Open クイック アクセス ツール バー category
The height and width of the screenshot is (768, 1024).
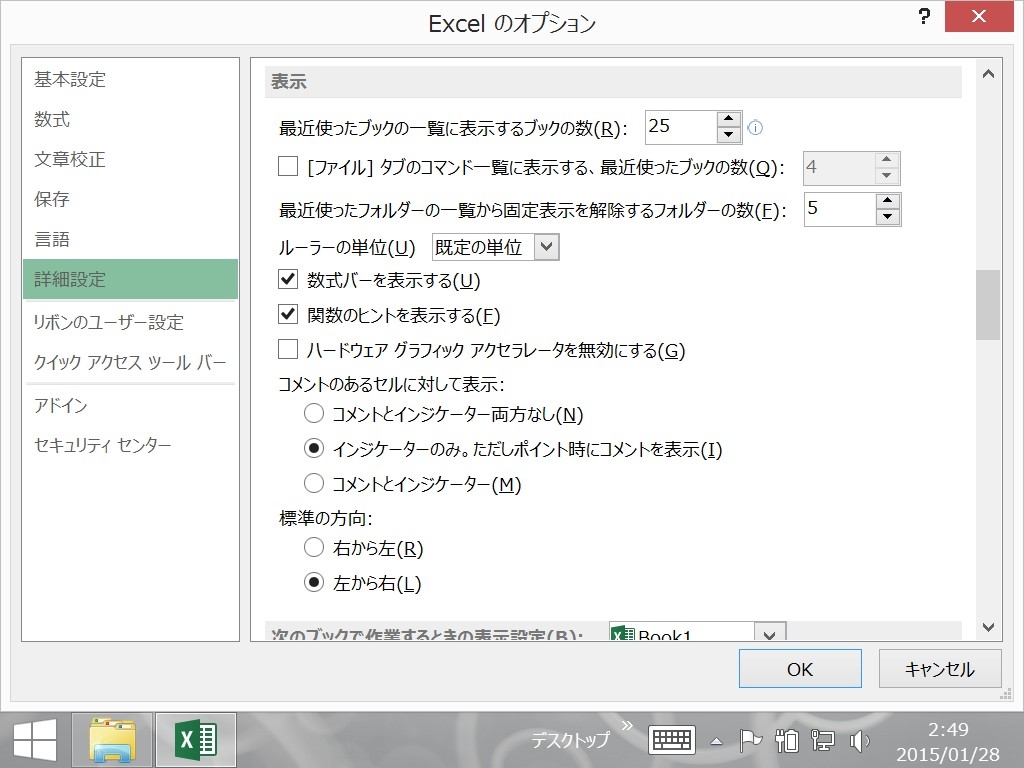tap(131, 362)
